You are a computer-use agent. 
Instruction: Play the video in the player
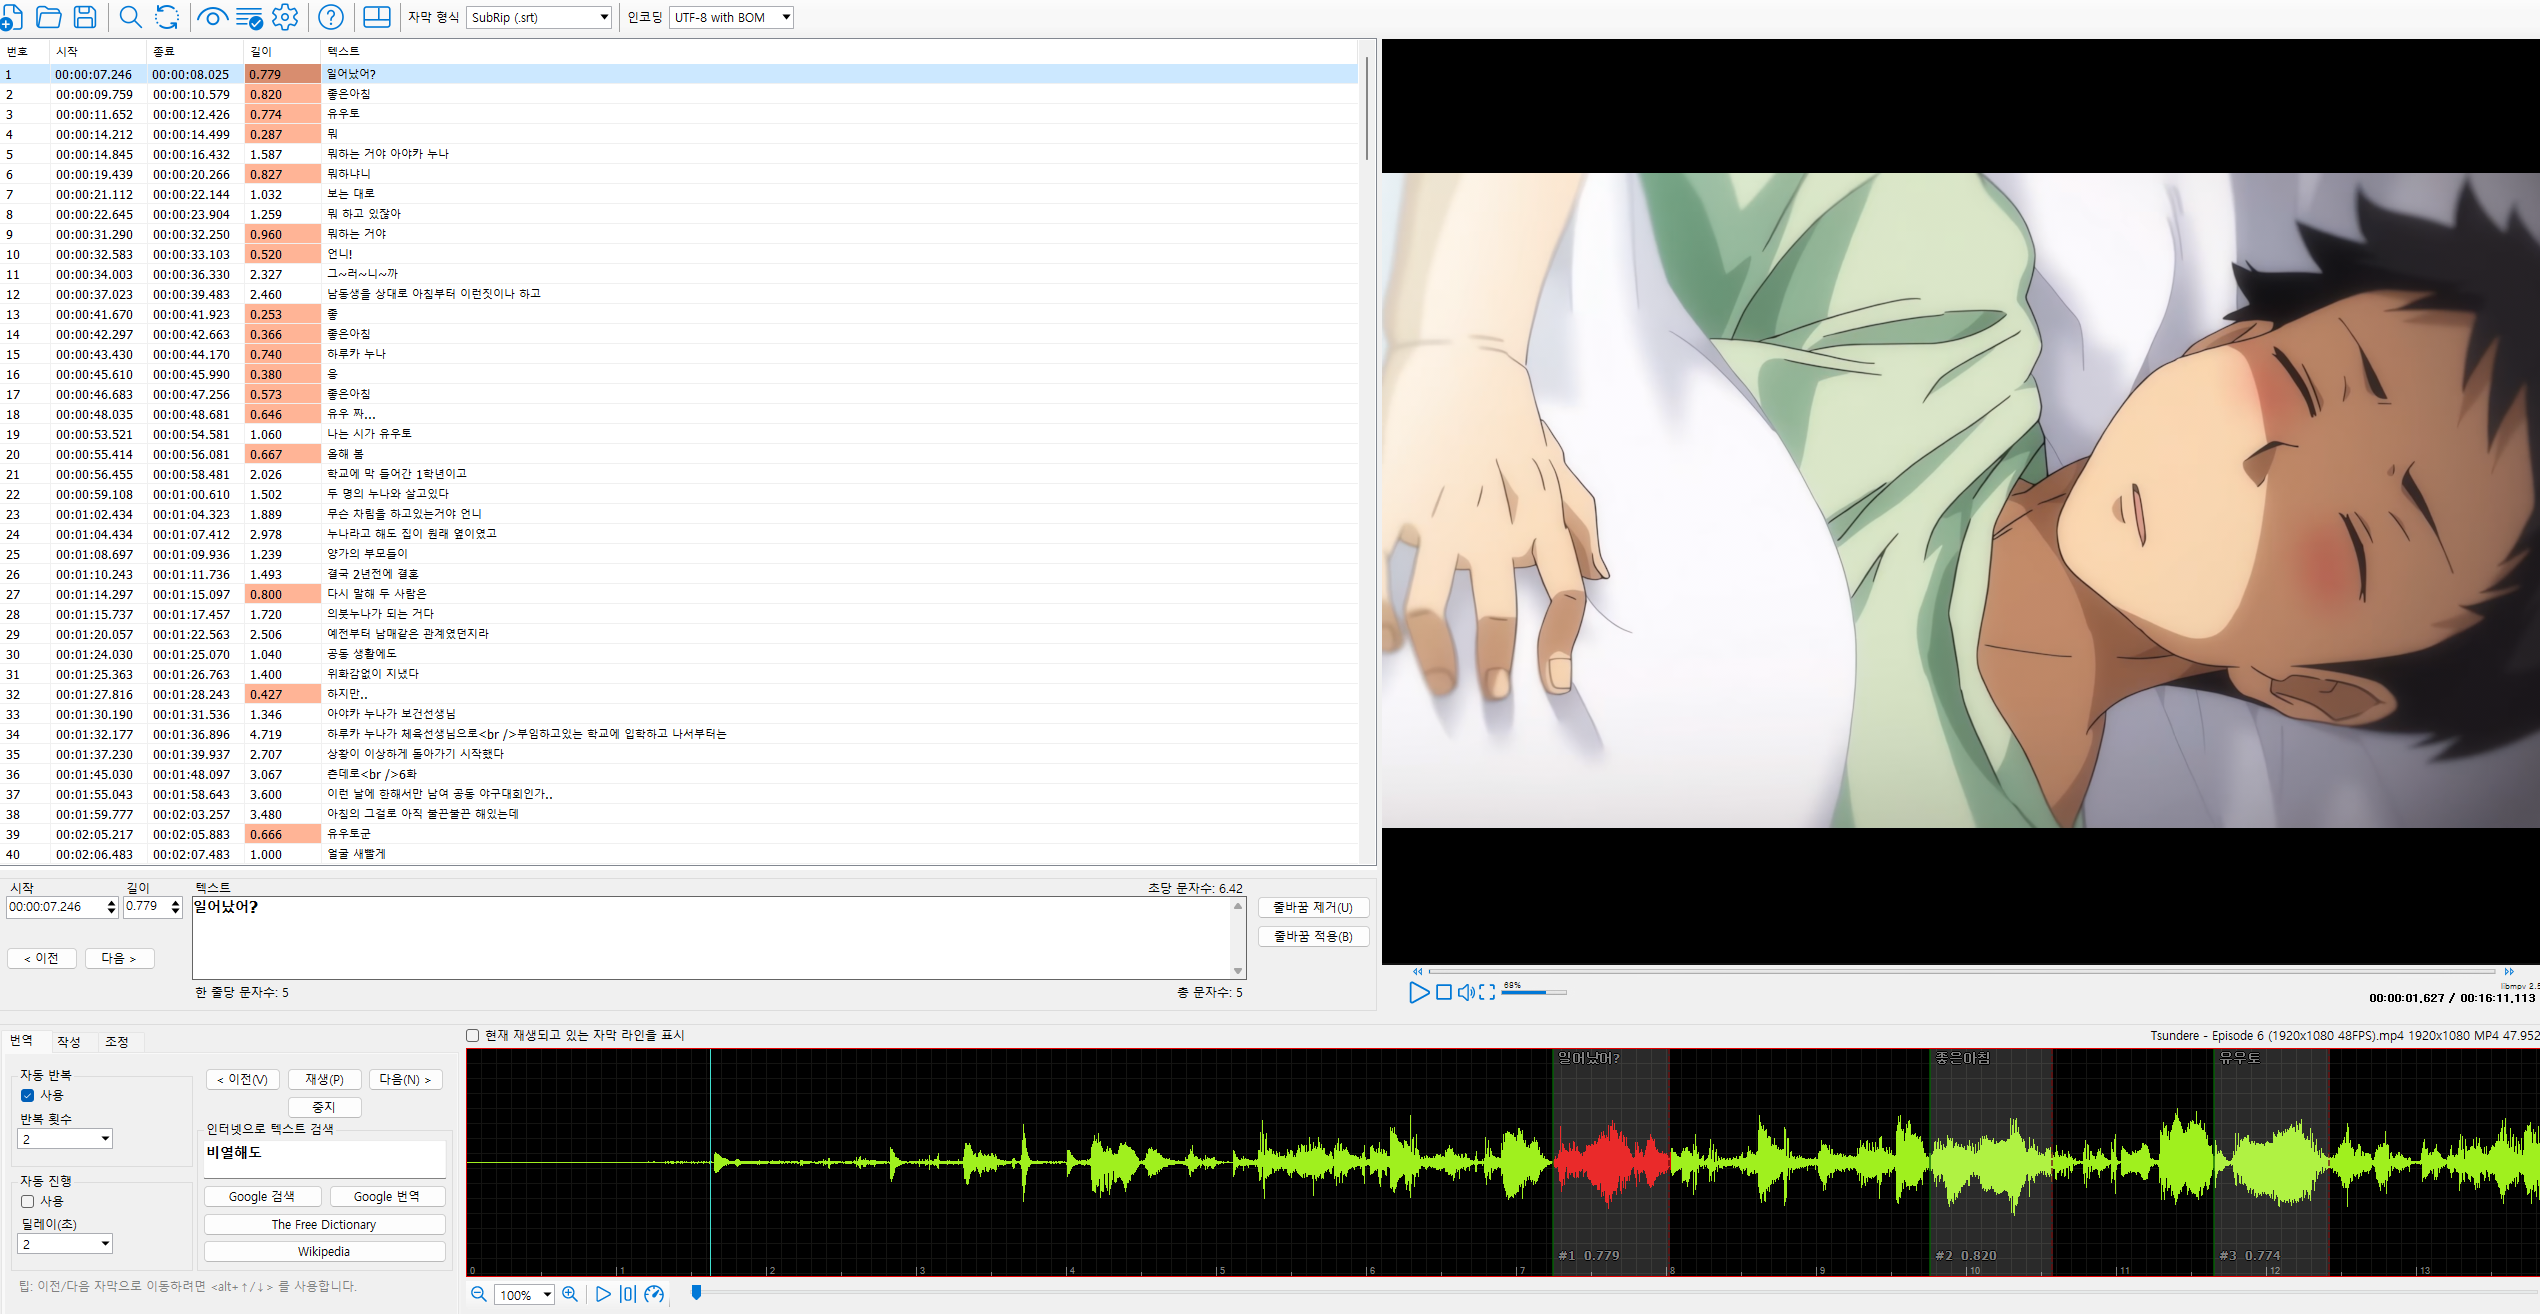1418,992
